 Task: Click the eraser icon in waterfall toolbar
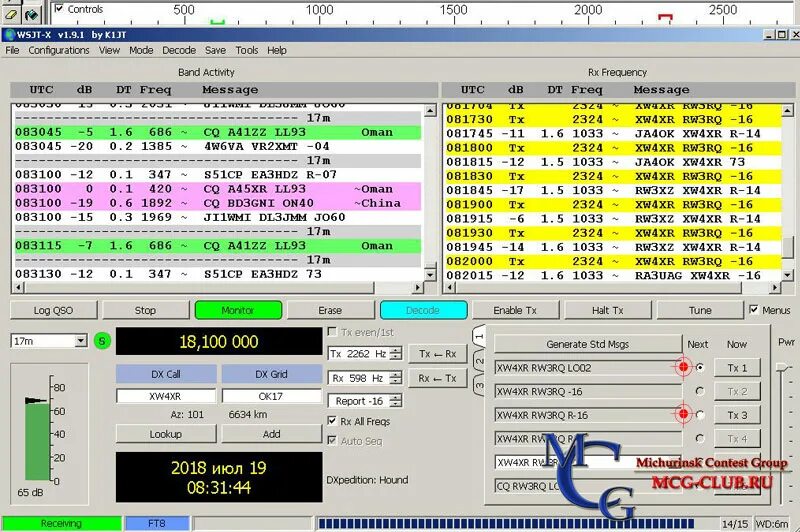click(11, 15)
